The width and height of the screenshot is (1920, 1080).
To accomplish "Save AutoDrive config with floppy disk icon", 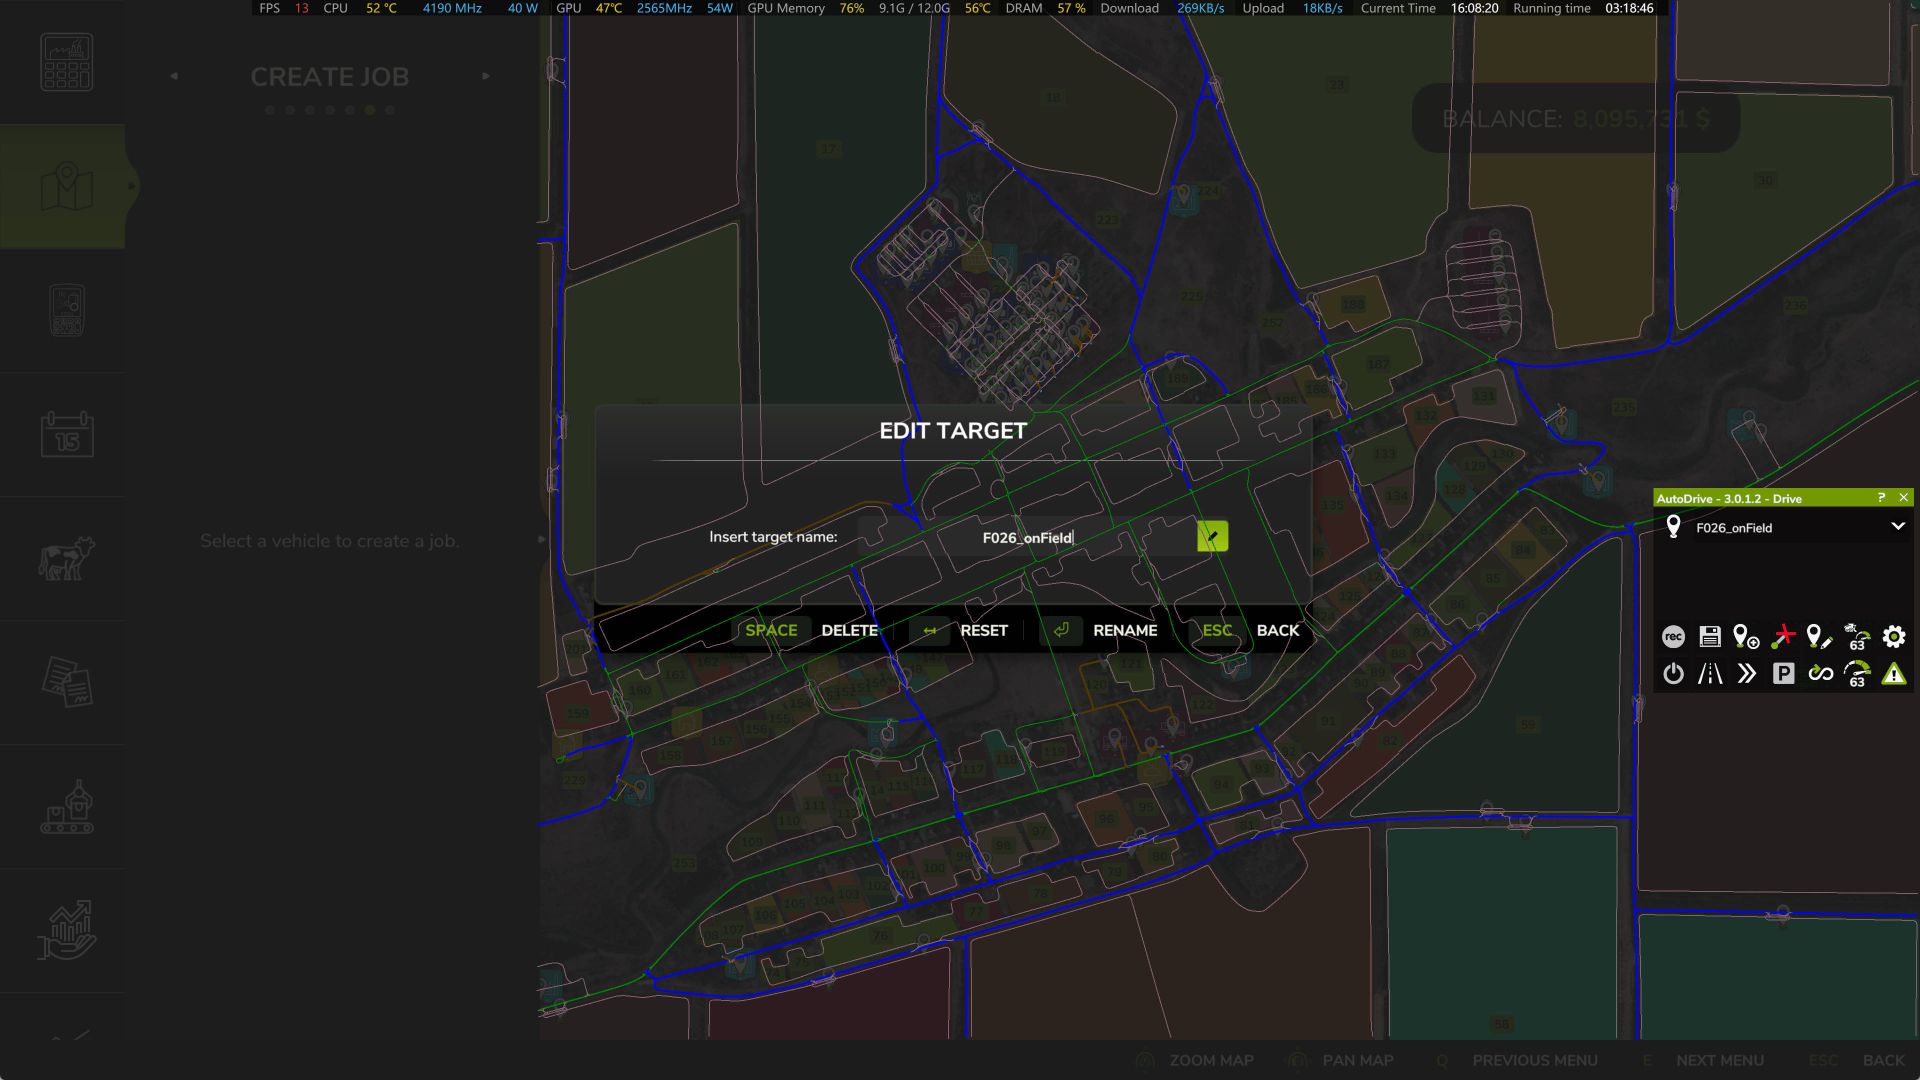I will 1710,637.
